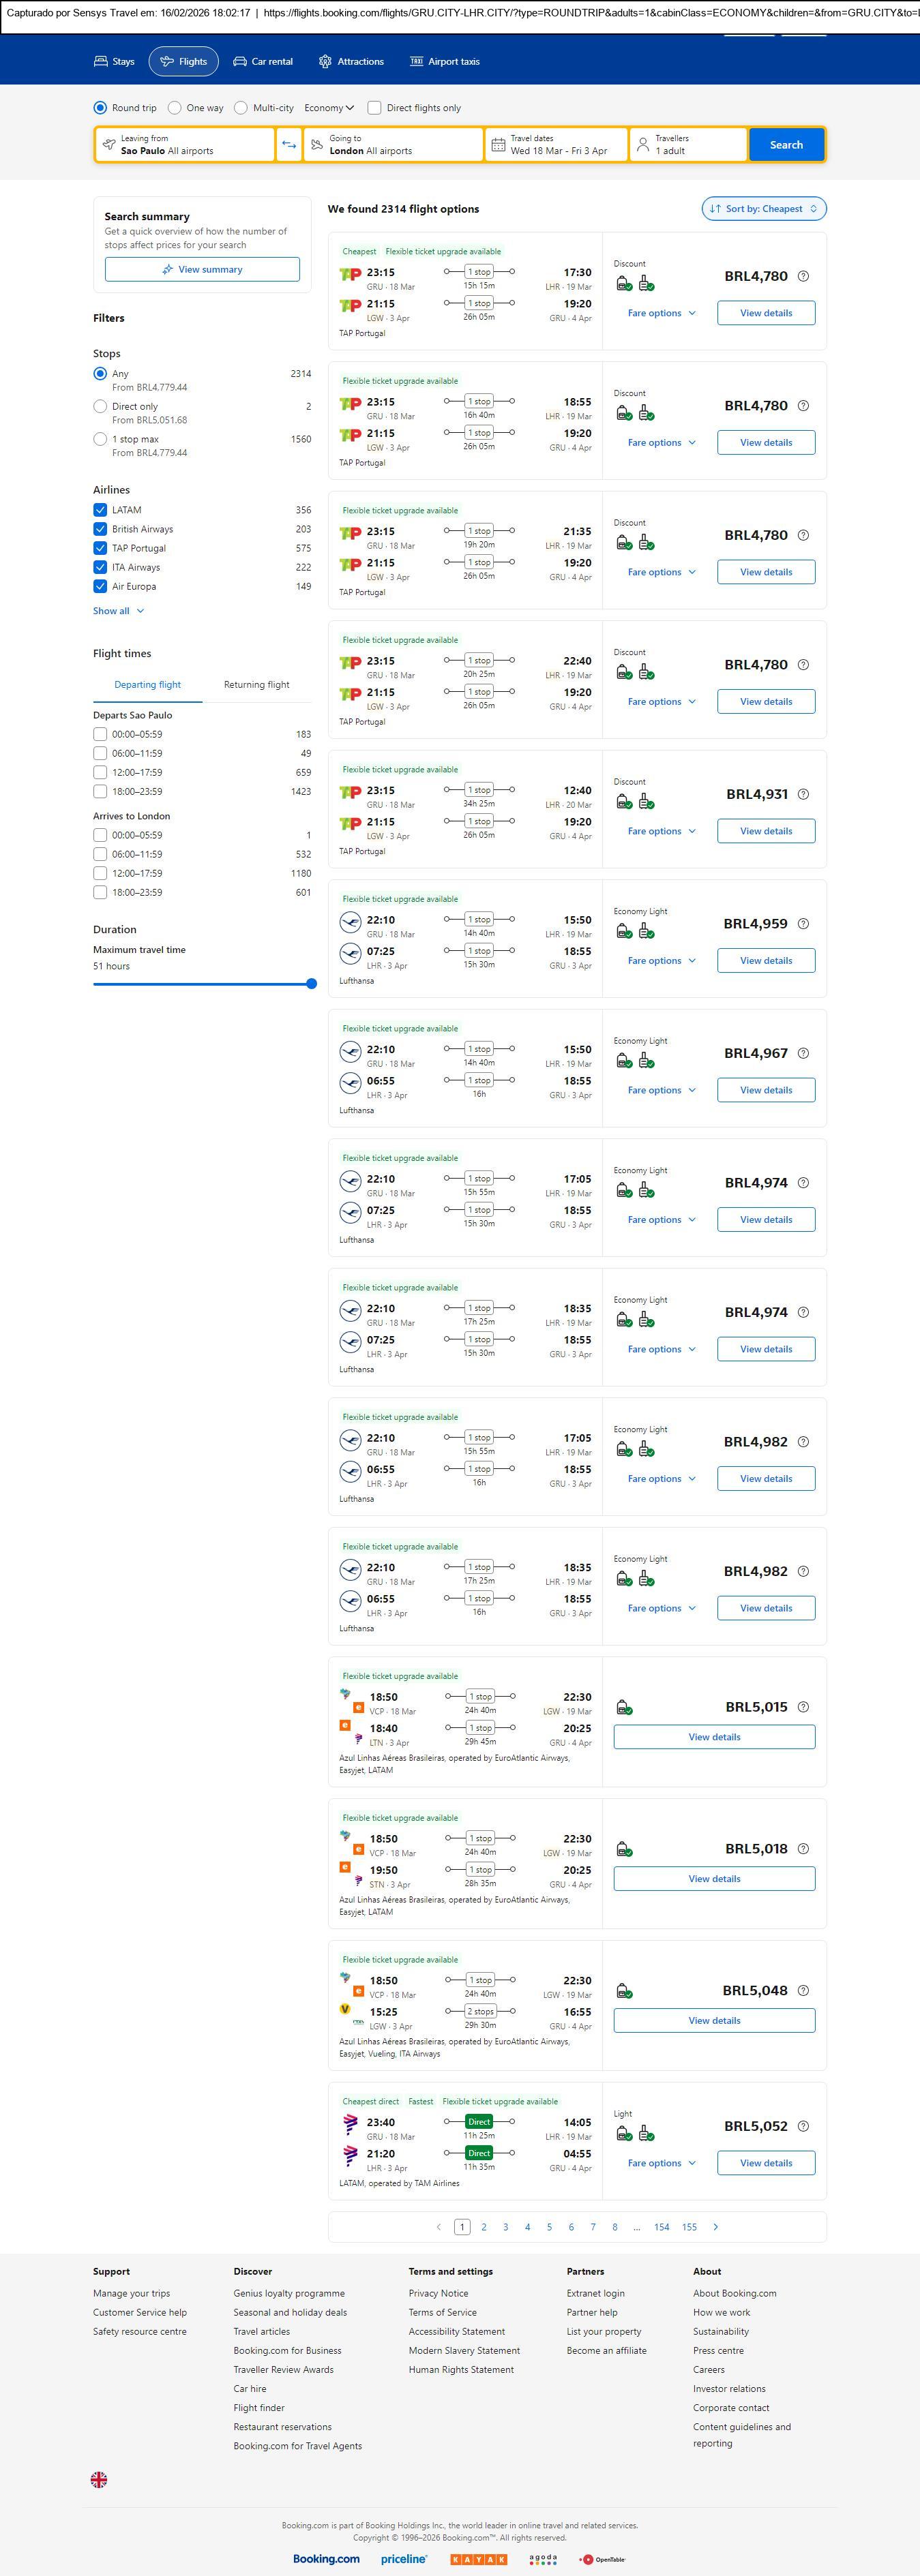920x2576 pixels.
Task: Open the Car rental tab
Action: tap(263, 62)
